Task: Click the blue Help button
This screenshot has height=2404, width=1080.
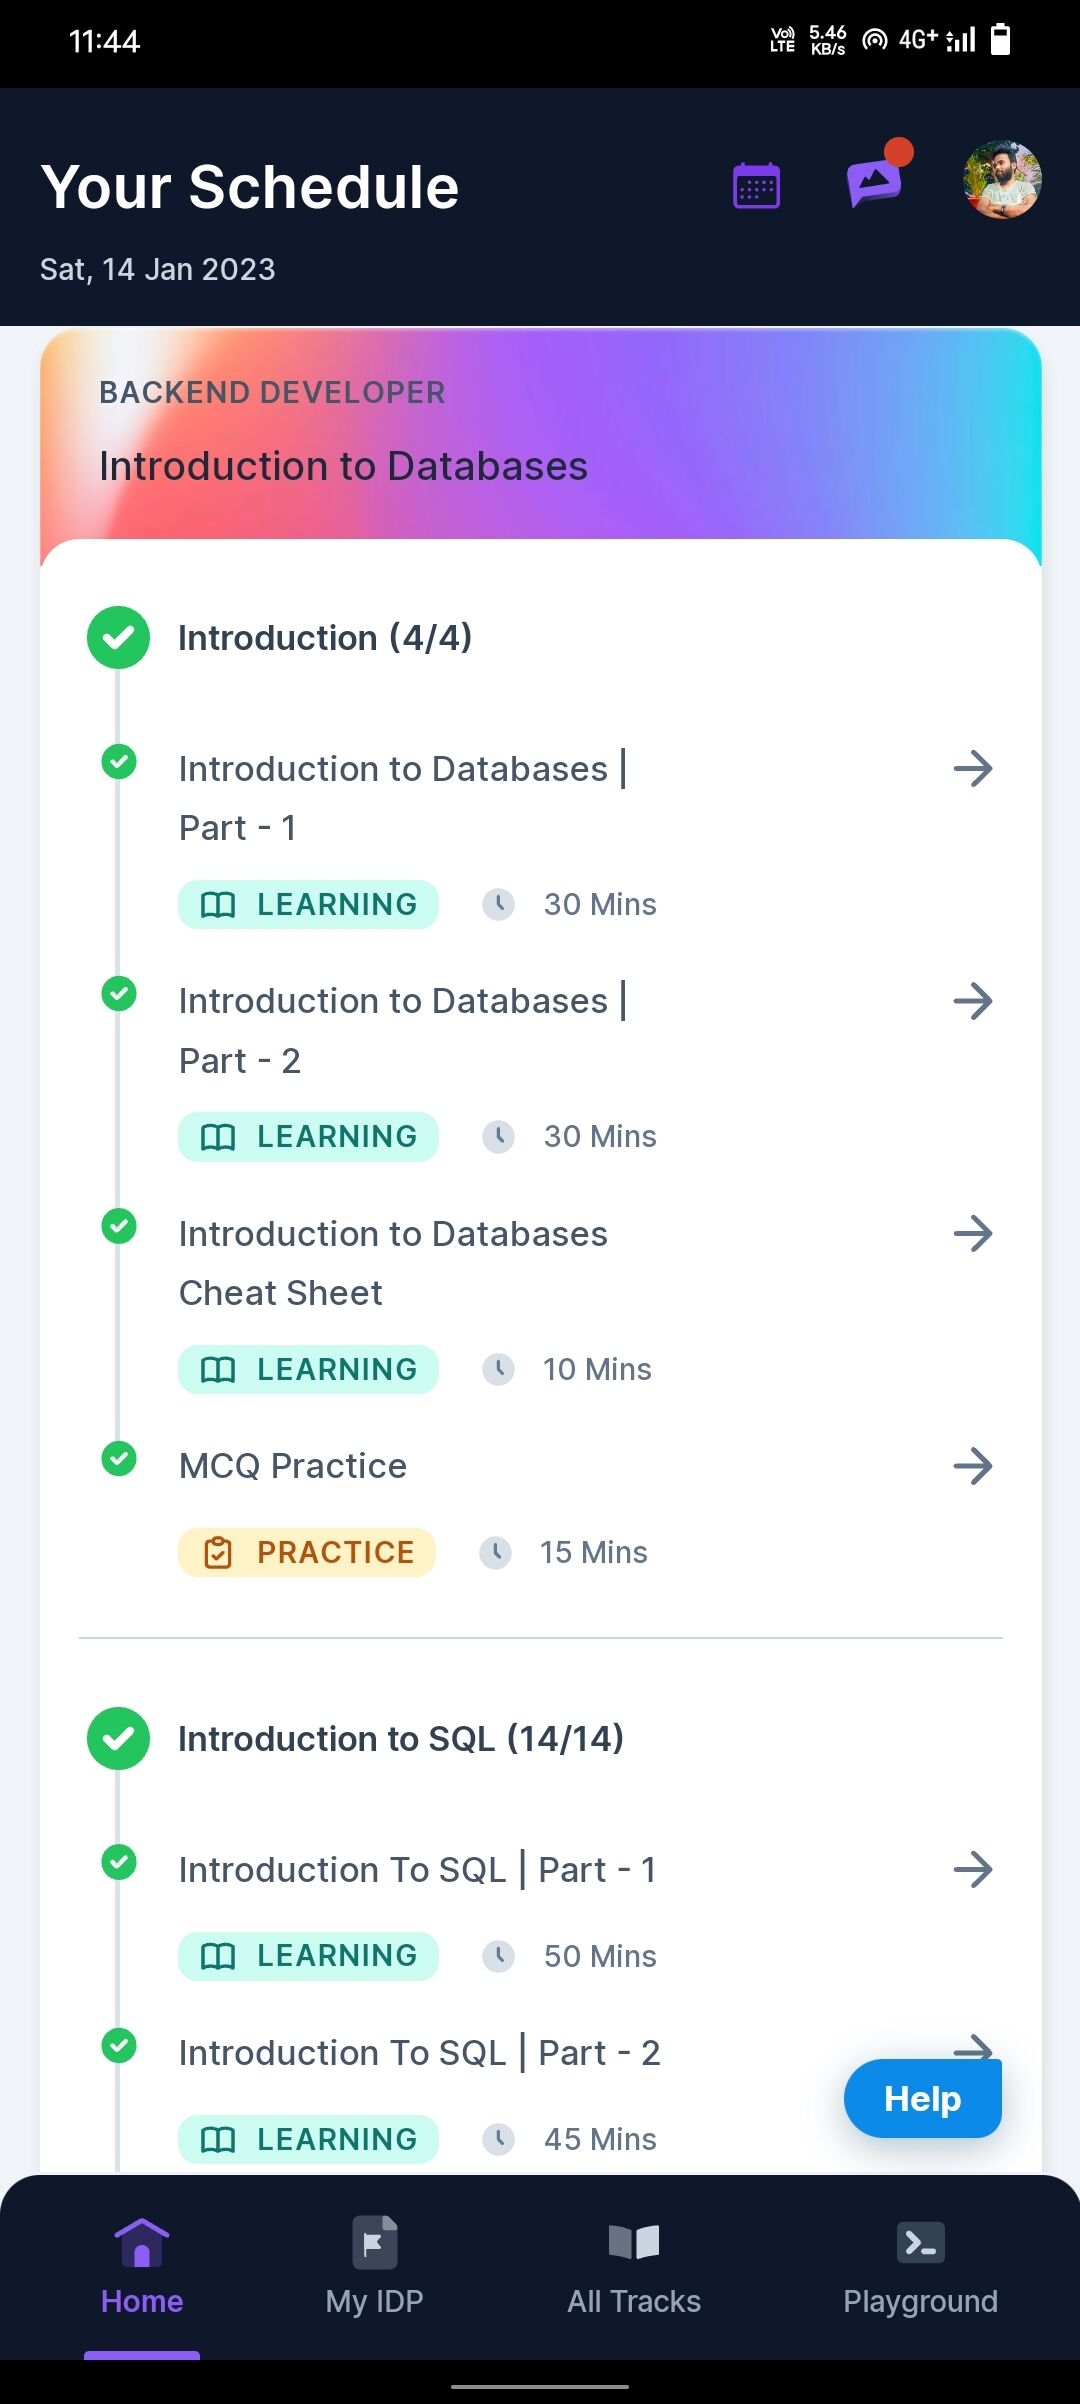Action: (x=923, y=2098)
